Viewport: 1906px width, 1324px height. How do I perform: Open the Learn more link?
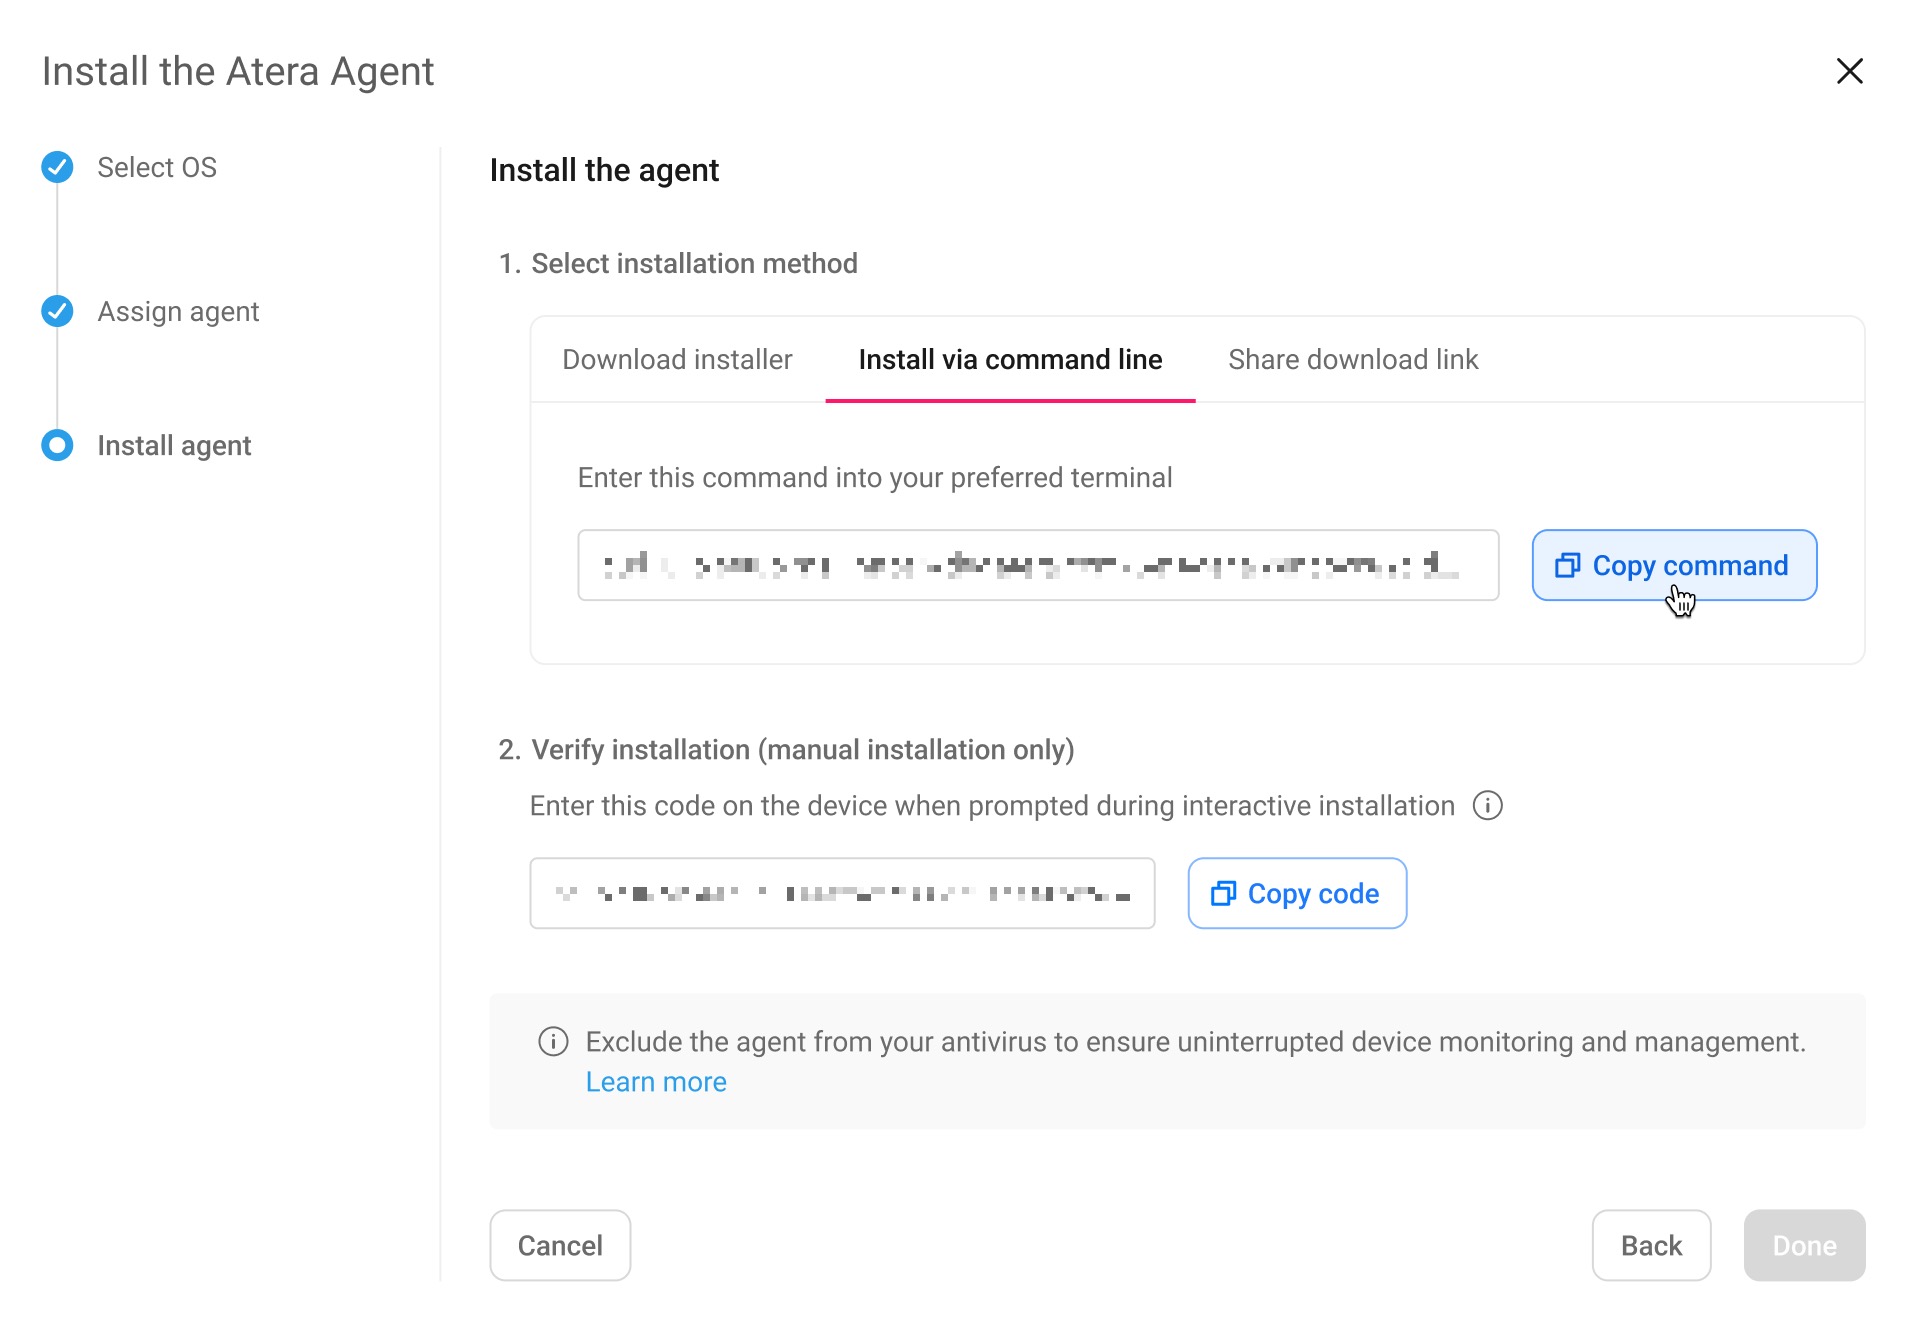(656, 1081)
